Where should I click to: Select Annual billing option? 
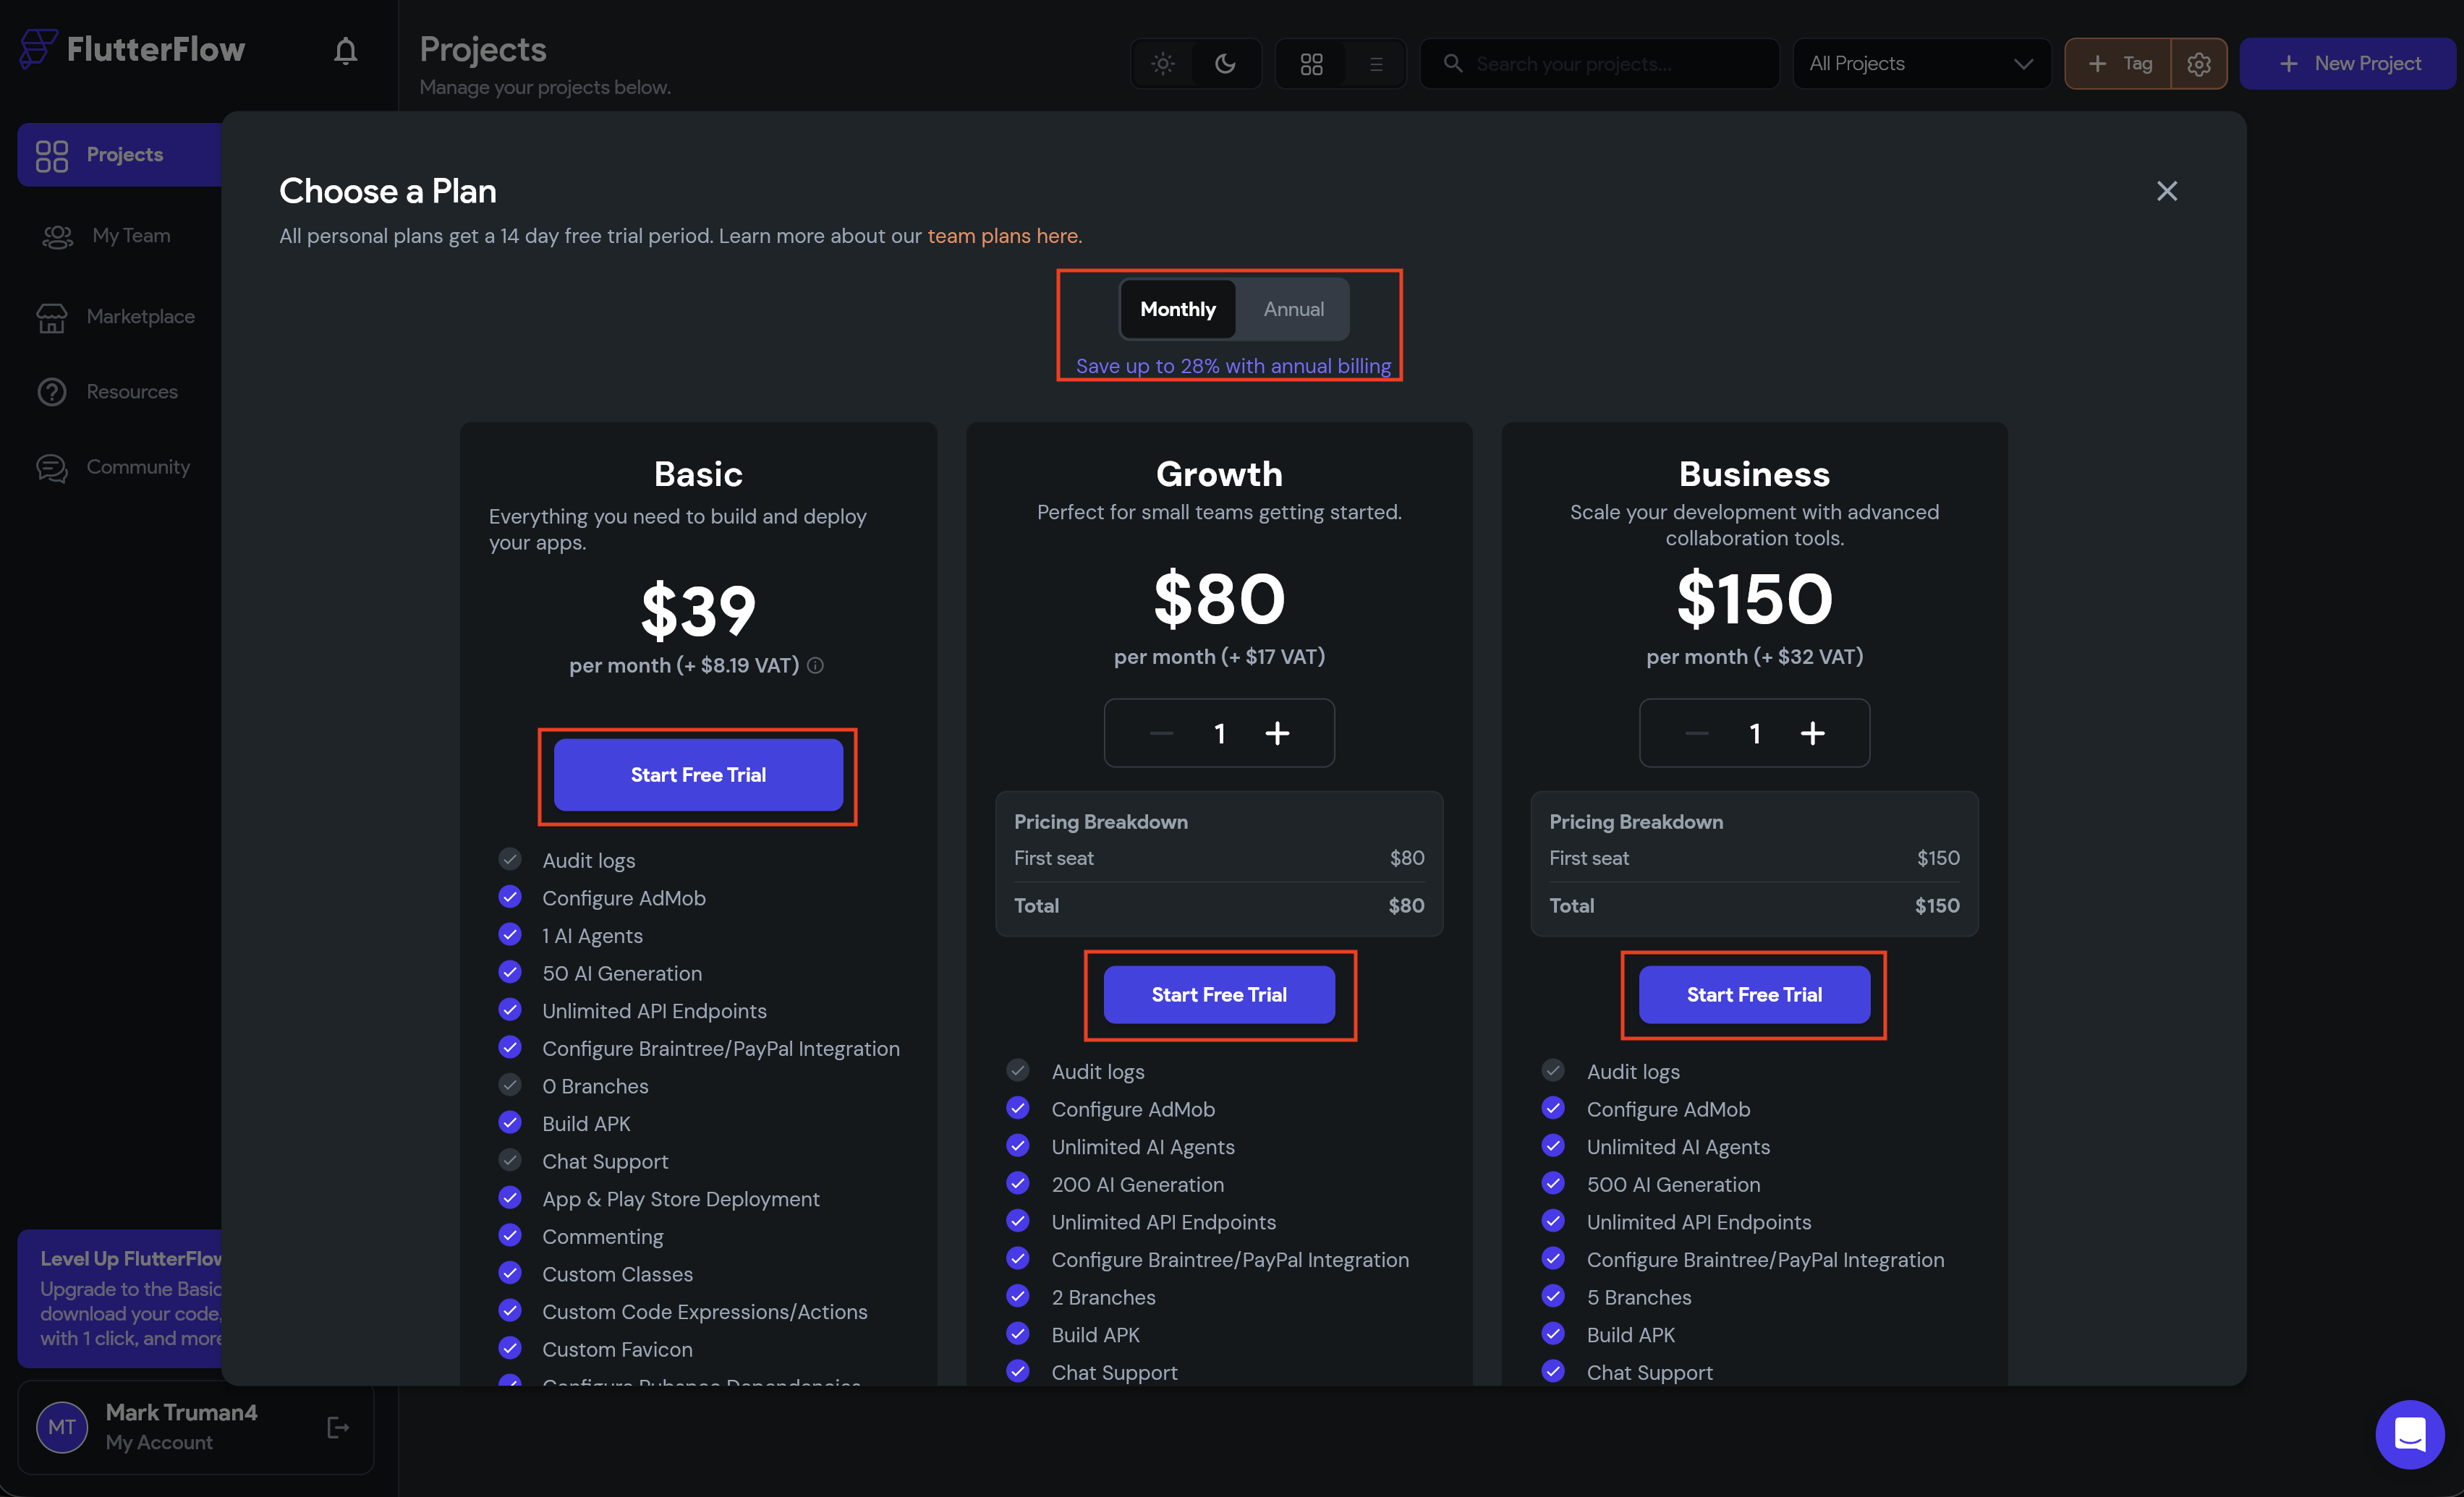(x=1293, y=309)
